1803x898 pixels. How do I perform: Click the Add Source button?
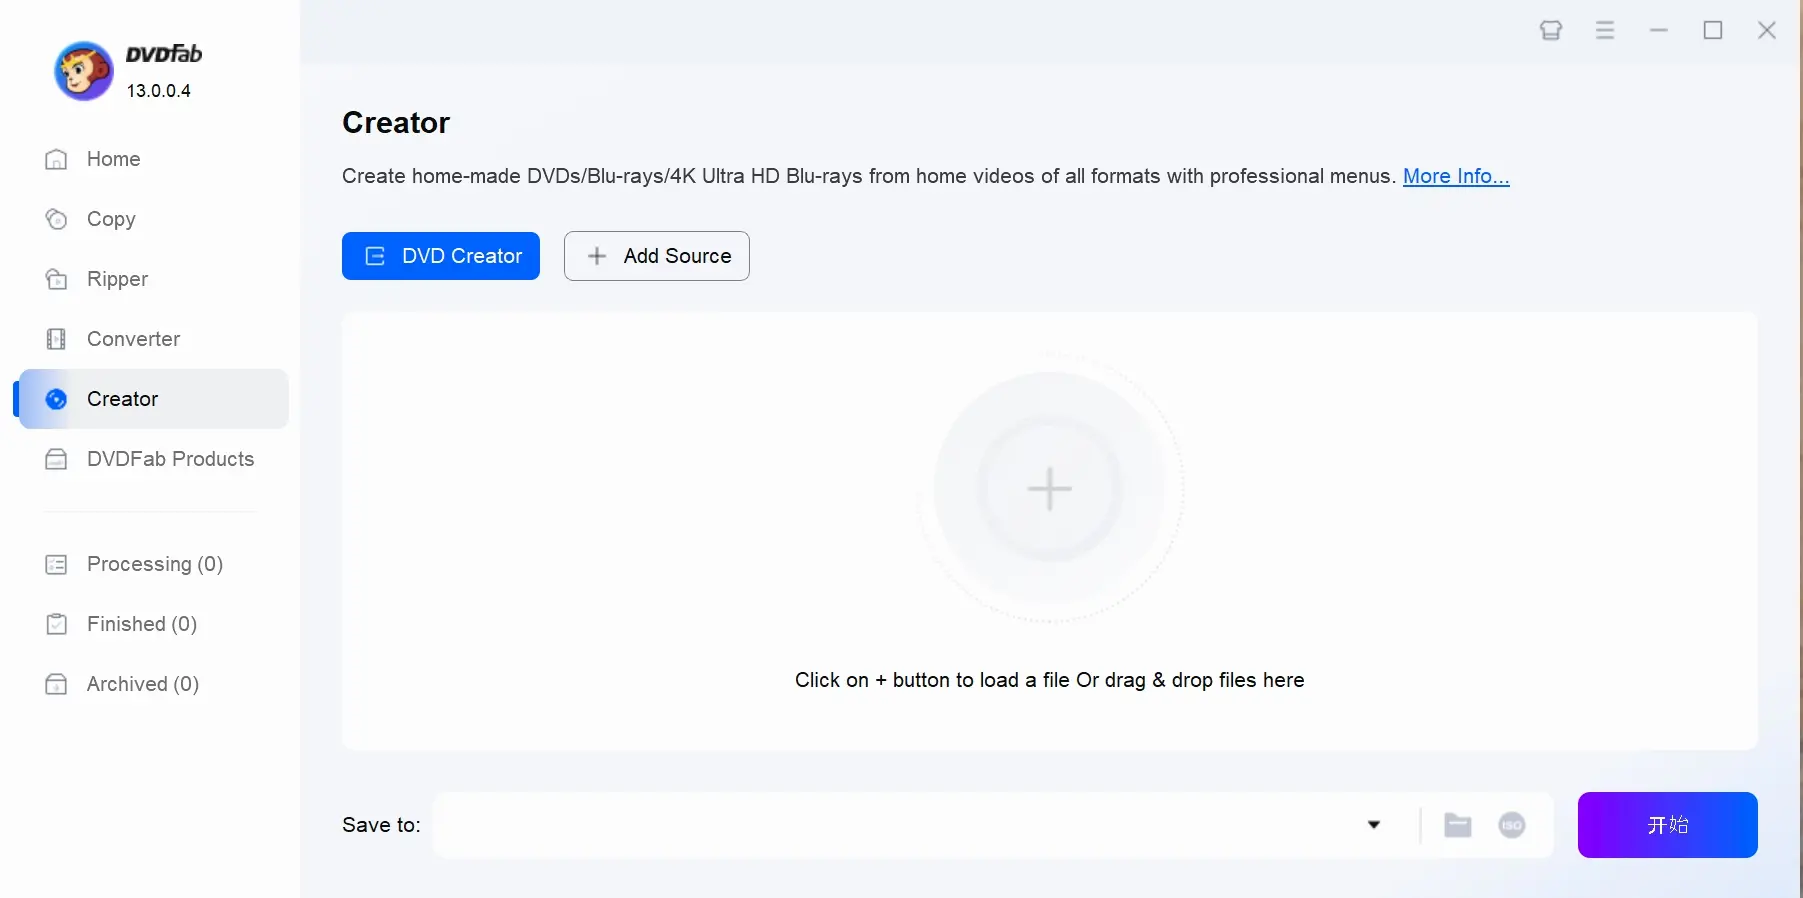[x=657, y=256]
